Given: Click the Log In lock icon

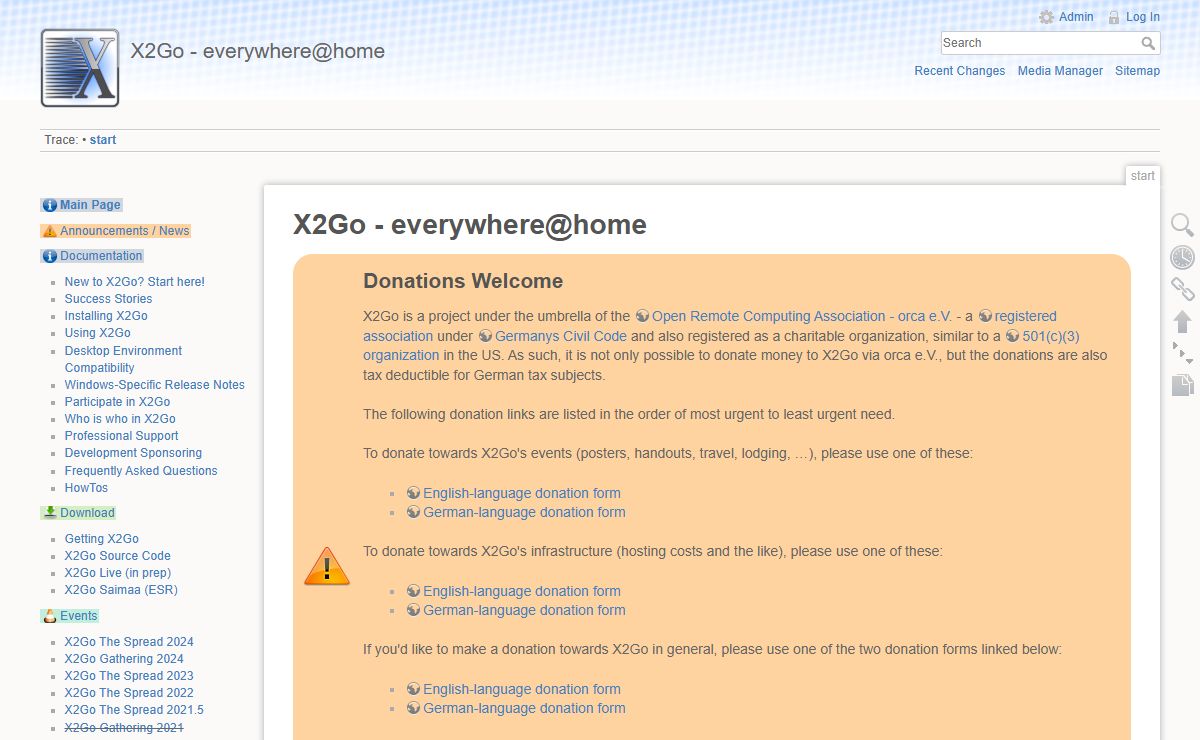Looking at the screenshot, I should (1114, 17).
